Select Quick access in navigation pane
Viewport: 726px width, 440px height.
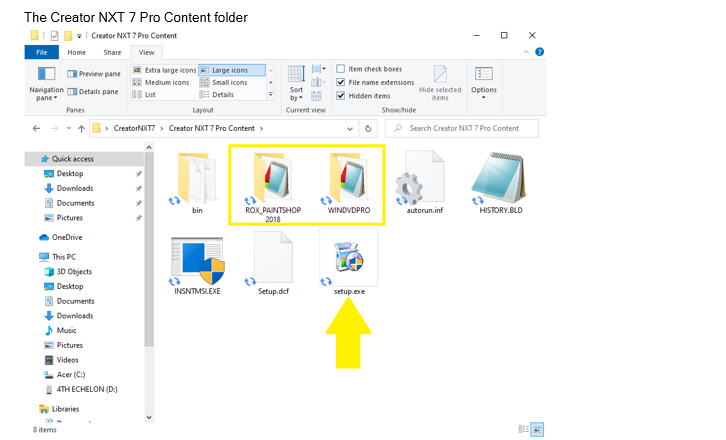point(84,159)
